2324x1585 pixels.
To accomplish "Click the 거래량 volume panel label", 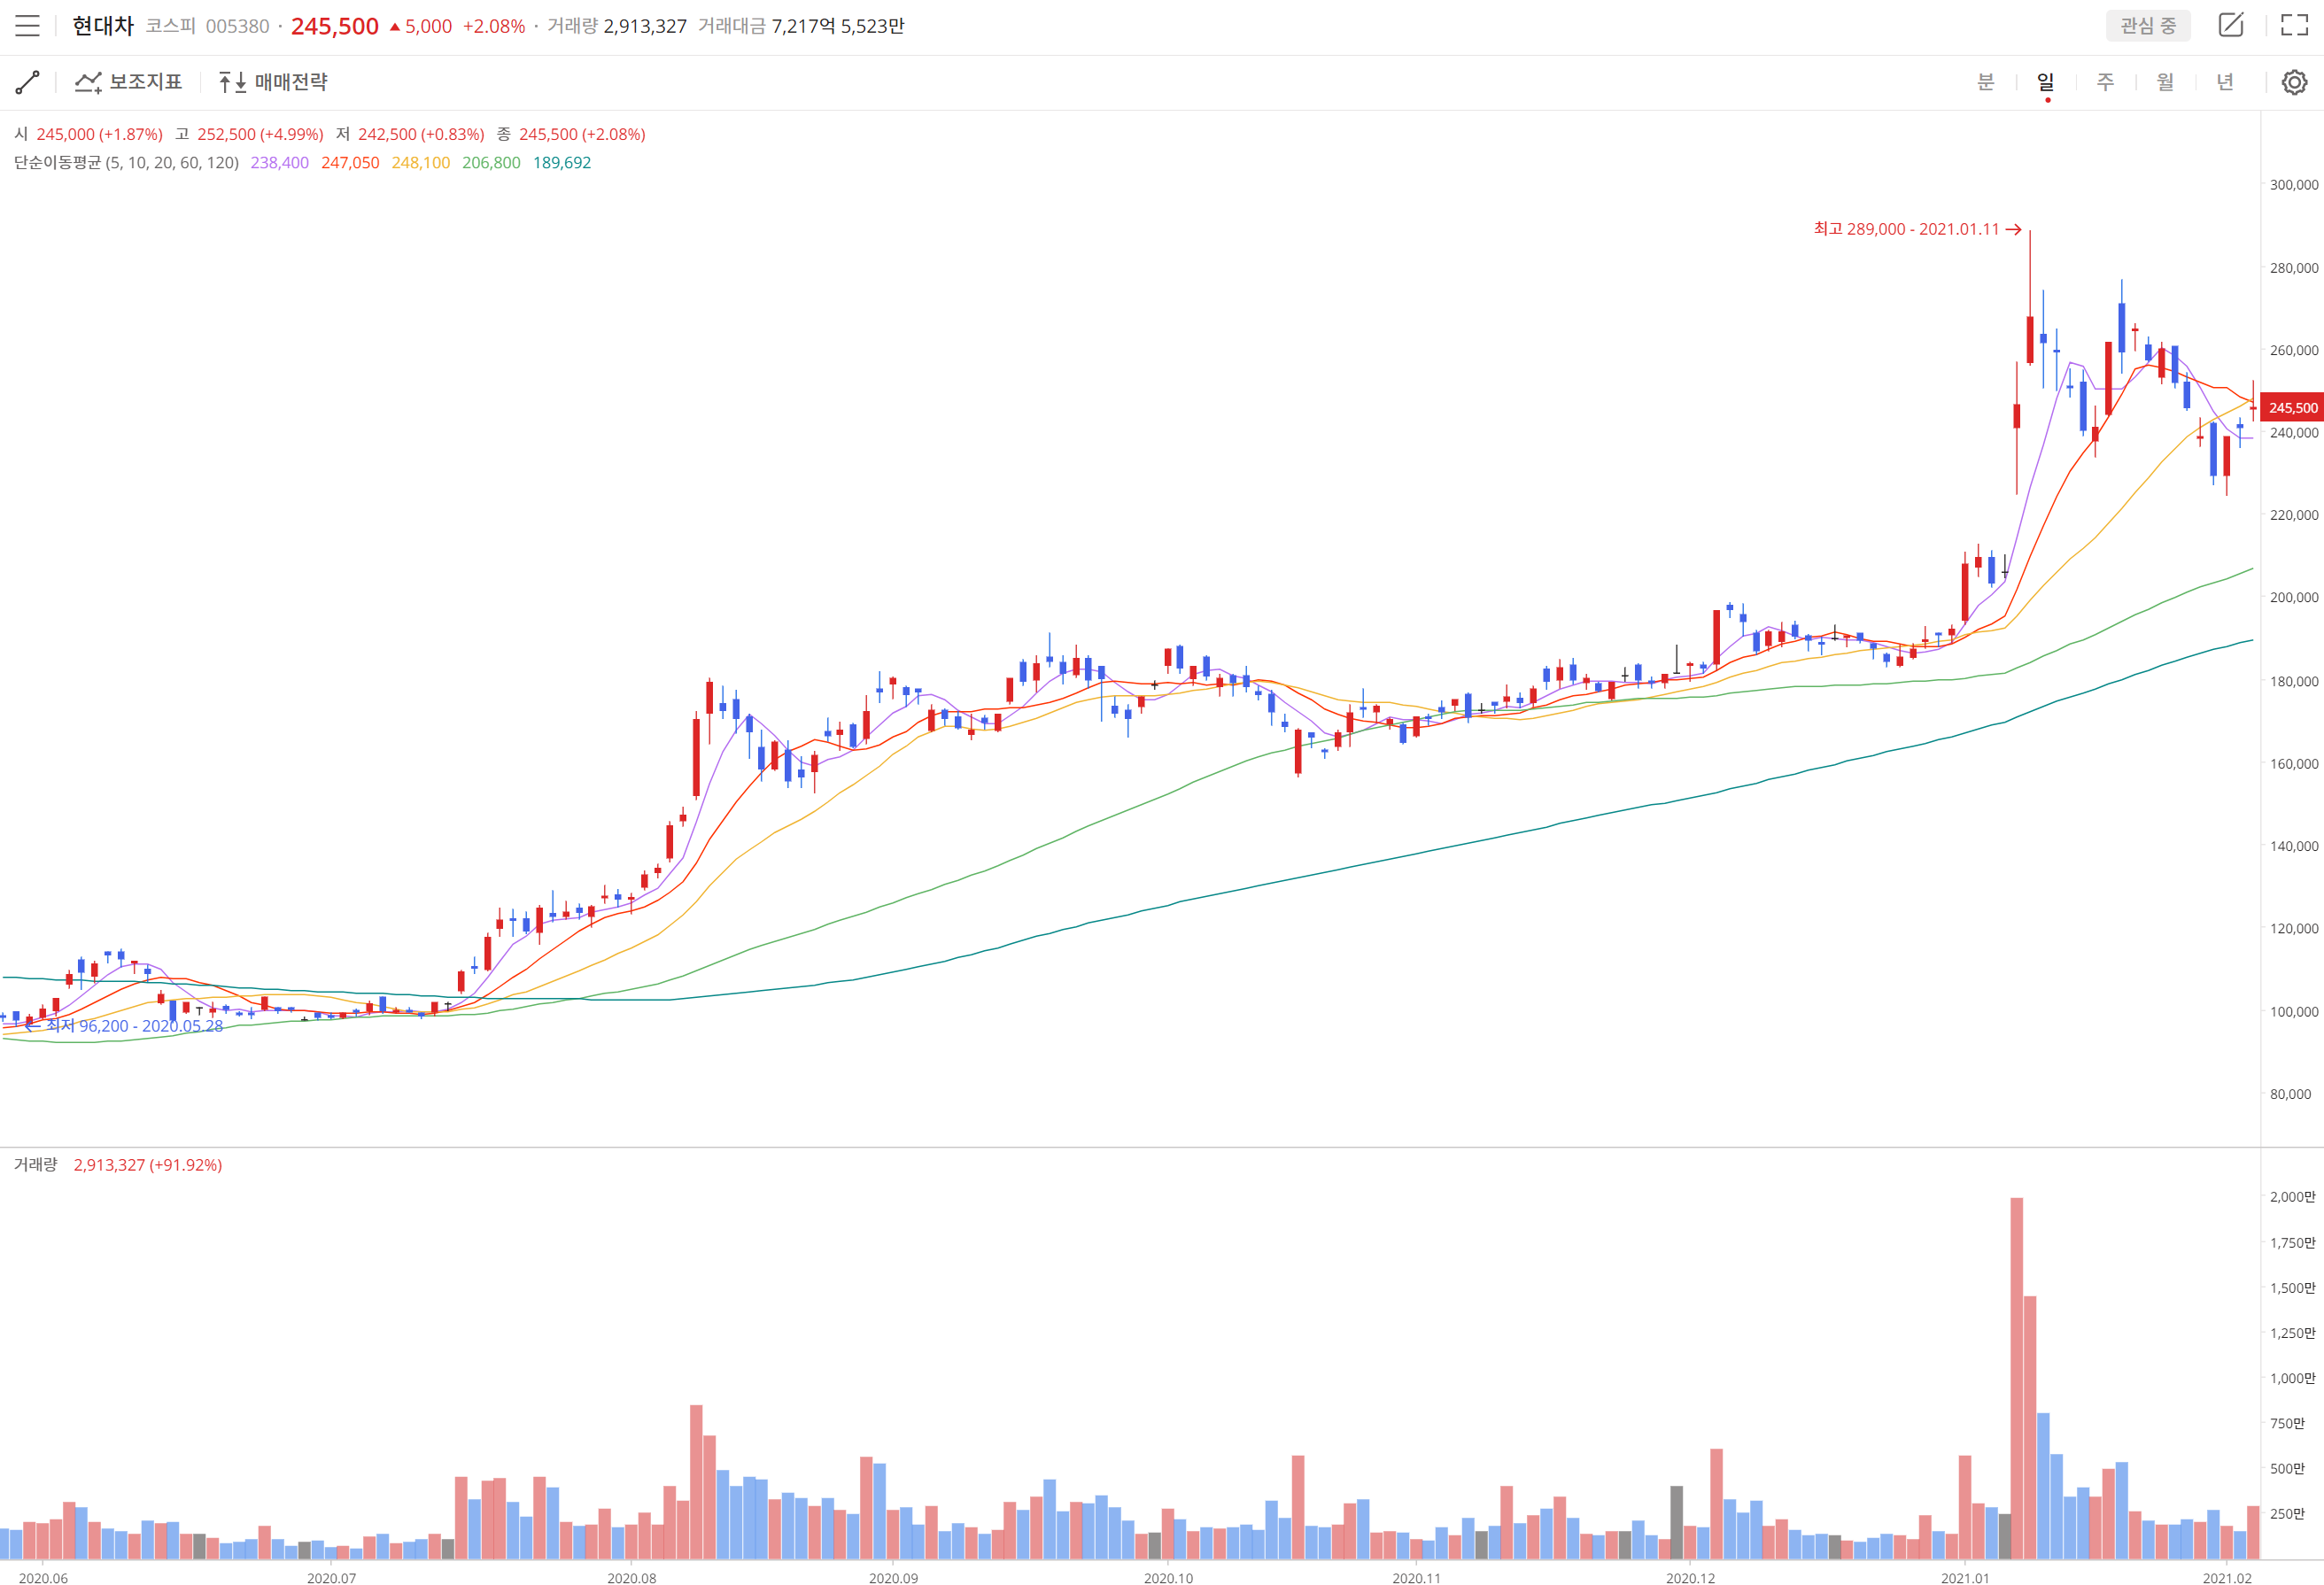I will 36,1164.
